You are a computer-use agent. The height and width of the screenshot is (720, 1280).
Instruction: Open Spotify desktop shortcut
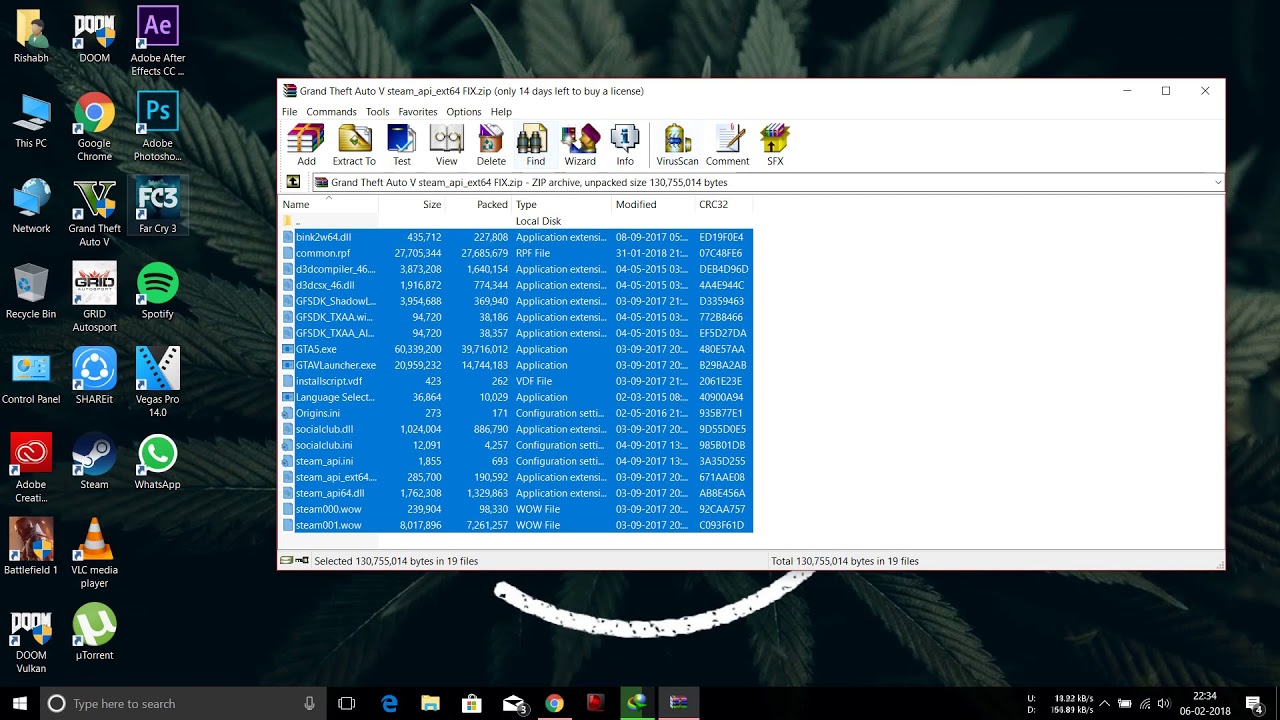coord(158,291)
